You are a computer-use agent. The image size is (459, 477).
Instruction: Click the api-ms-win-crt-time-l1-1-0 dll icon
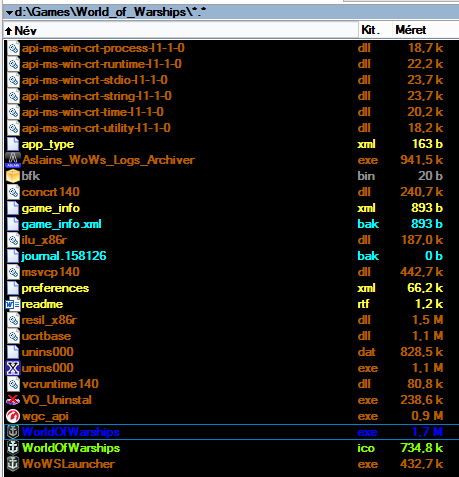coord(13,112)
